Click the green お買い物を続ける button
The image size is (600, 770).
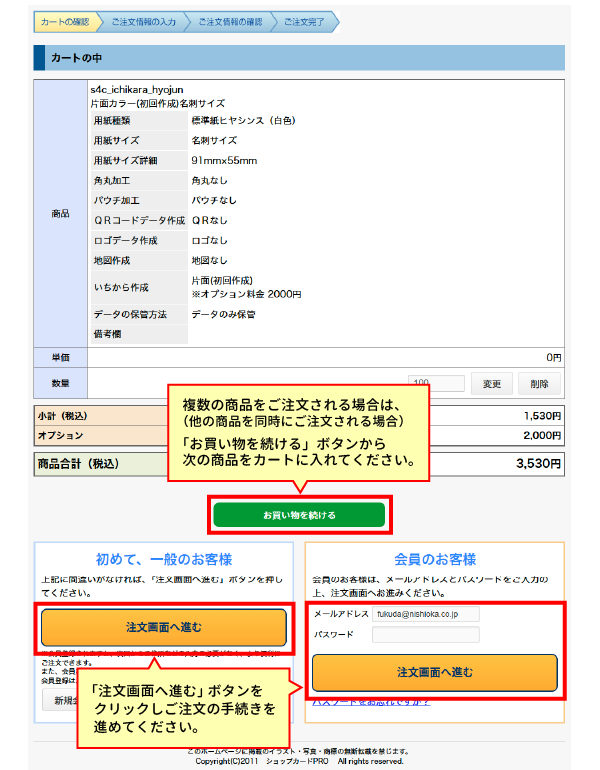click(299, 515)
